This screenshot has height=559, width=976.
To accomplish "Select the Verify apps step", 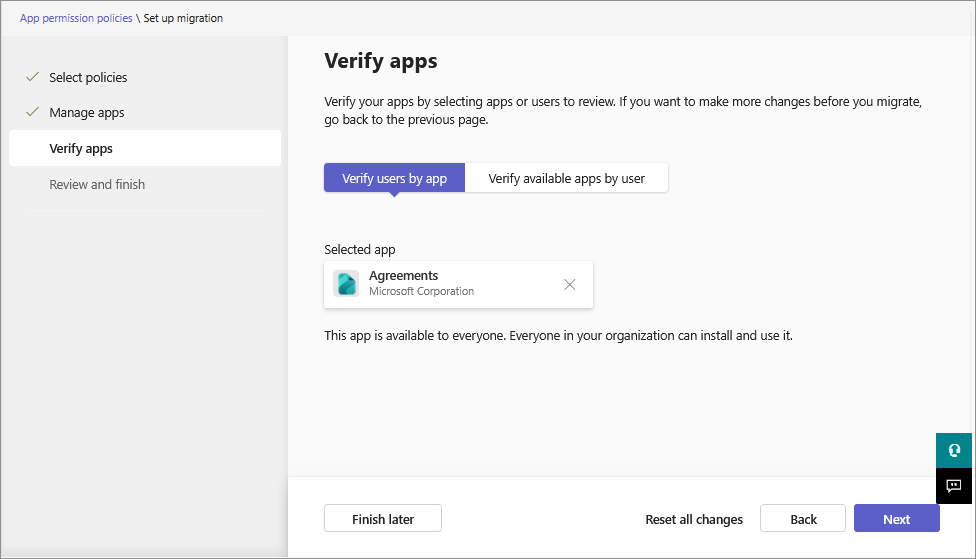I will (x=145, y=148).
